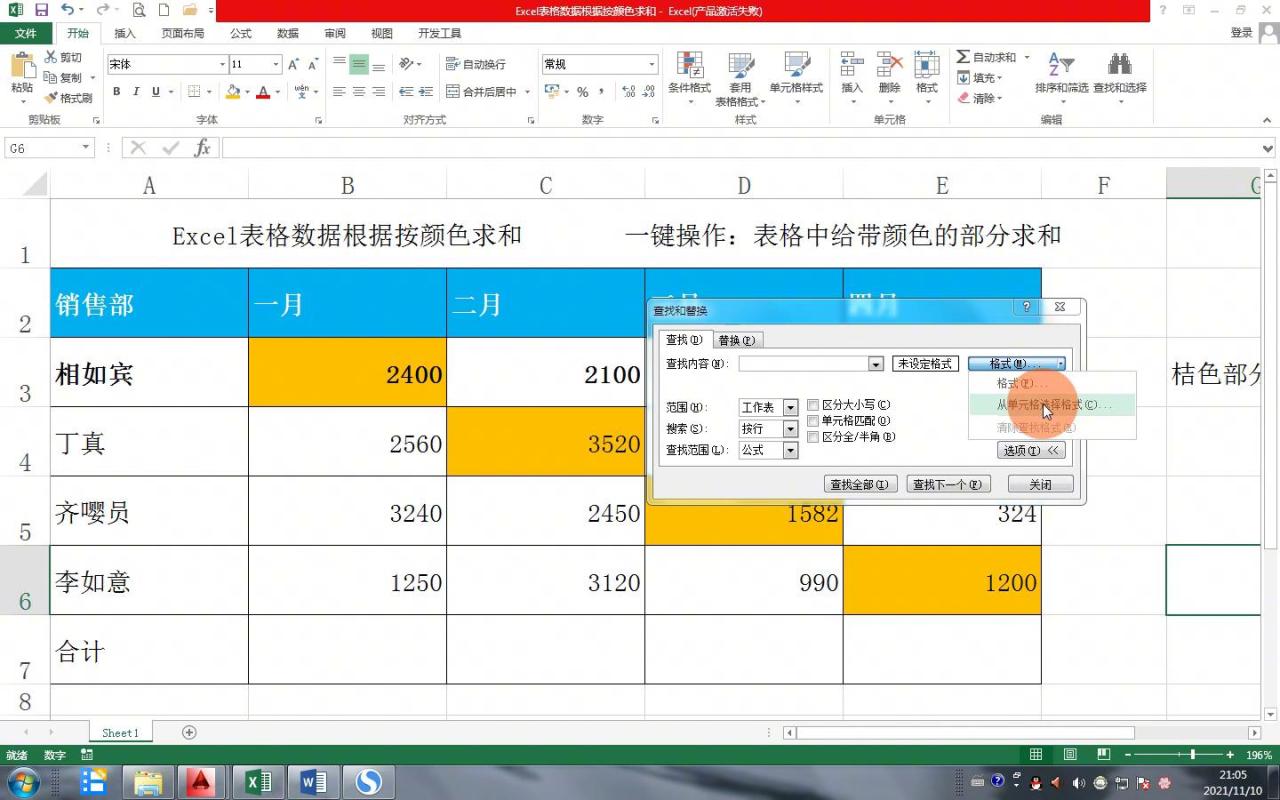The image size is (1280, 800).
Task: Select the Sheet1 worksheet tab
Action: click(x=120, y=733)
